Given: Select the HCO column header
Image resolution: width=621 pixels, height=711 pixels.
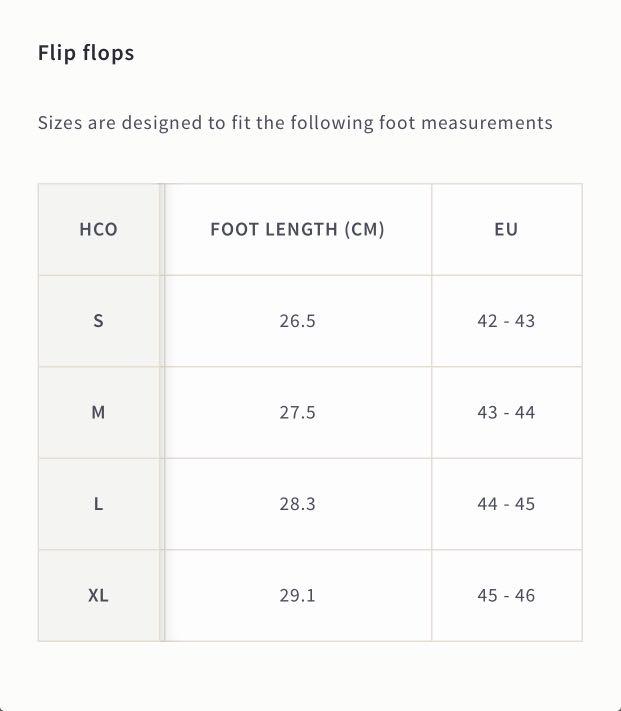Looking at the screenshot, I should [99, 229].
